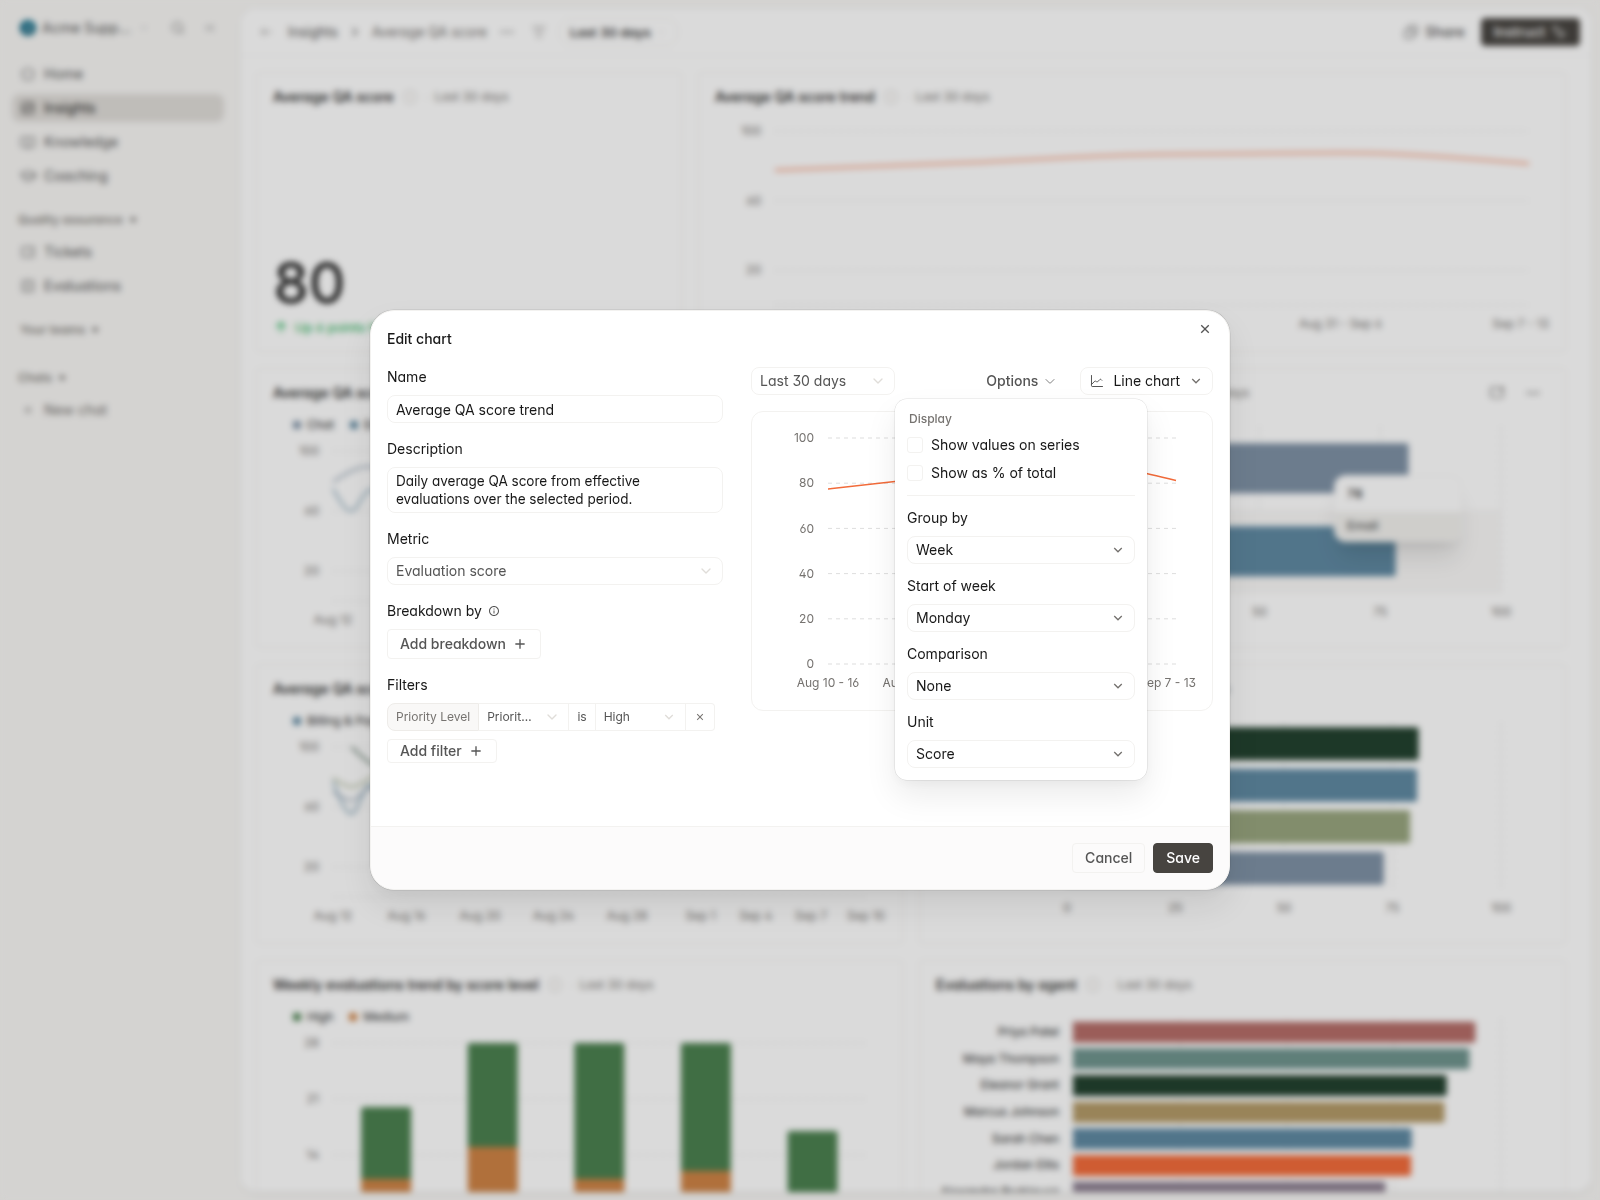Screen dimensions: 1600x1200
Task: Remove the Priority Level filter
Action: (x=700, y=717)
